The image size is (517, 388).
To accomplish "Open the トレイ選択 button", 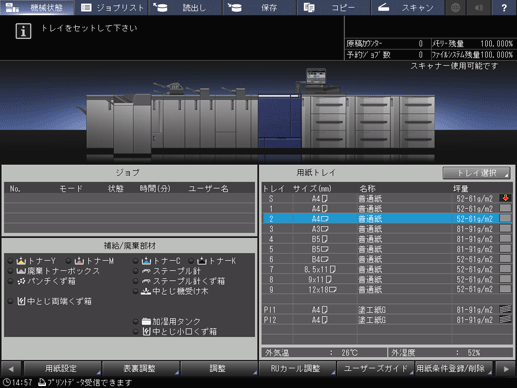I will (476, 173).
